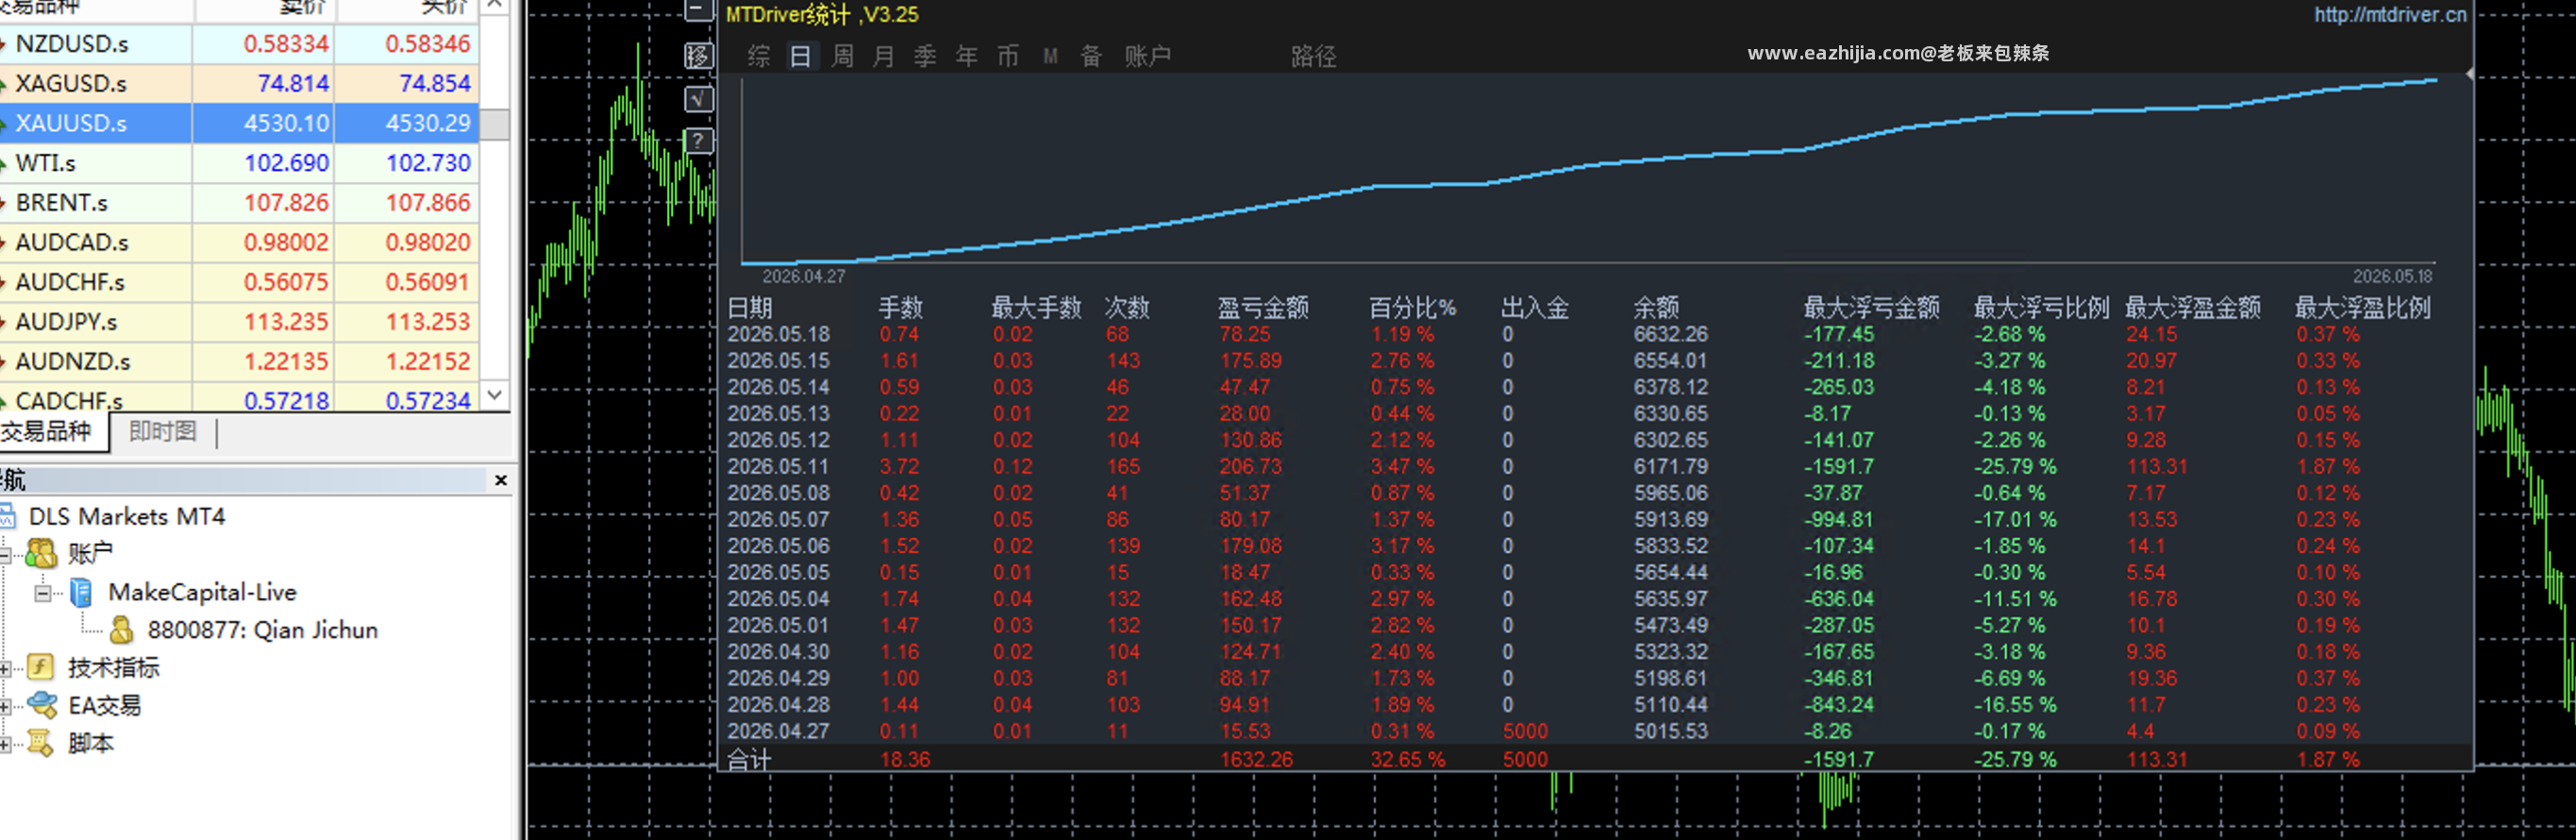Switch to the 月 monthly tab
The width and height of the screenshot is (2576, 840).
[x=884, y=56]
